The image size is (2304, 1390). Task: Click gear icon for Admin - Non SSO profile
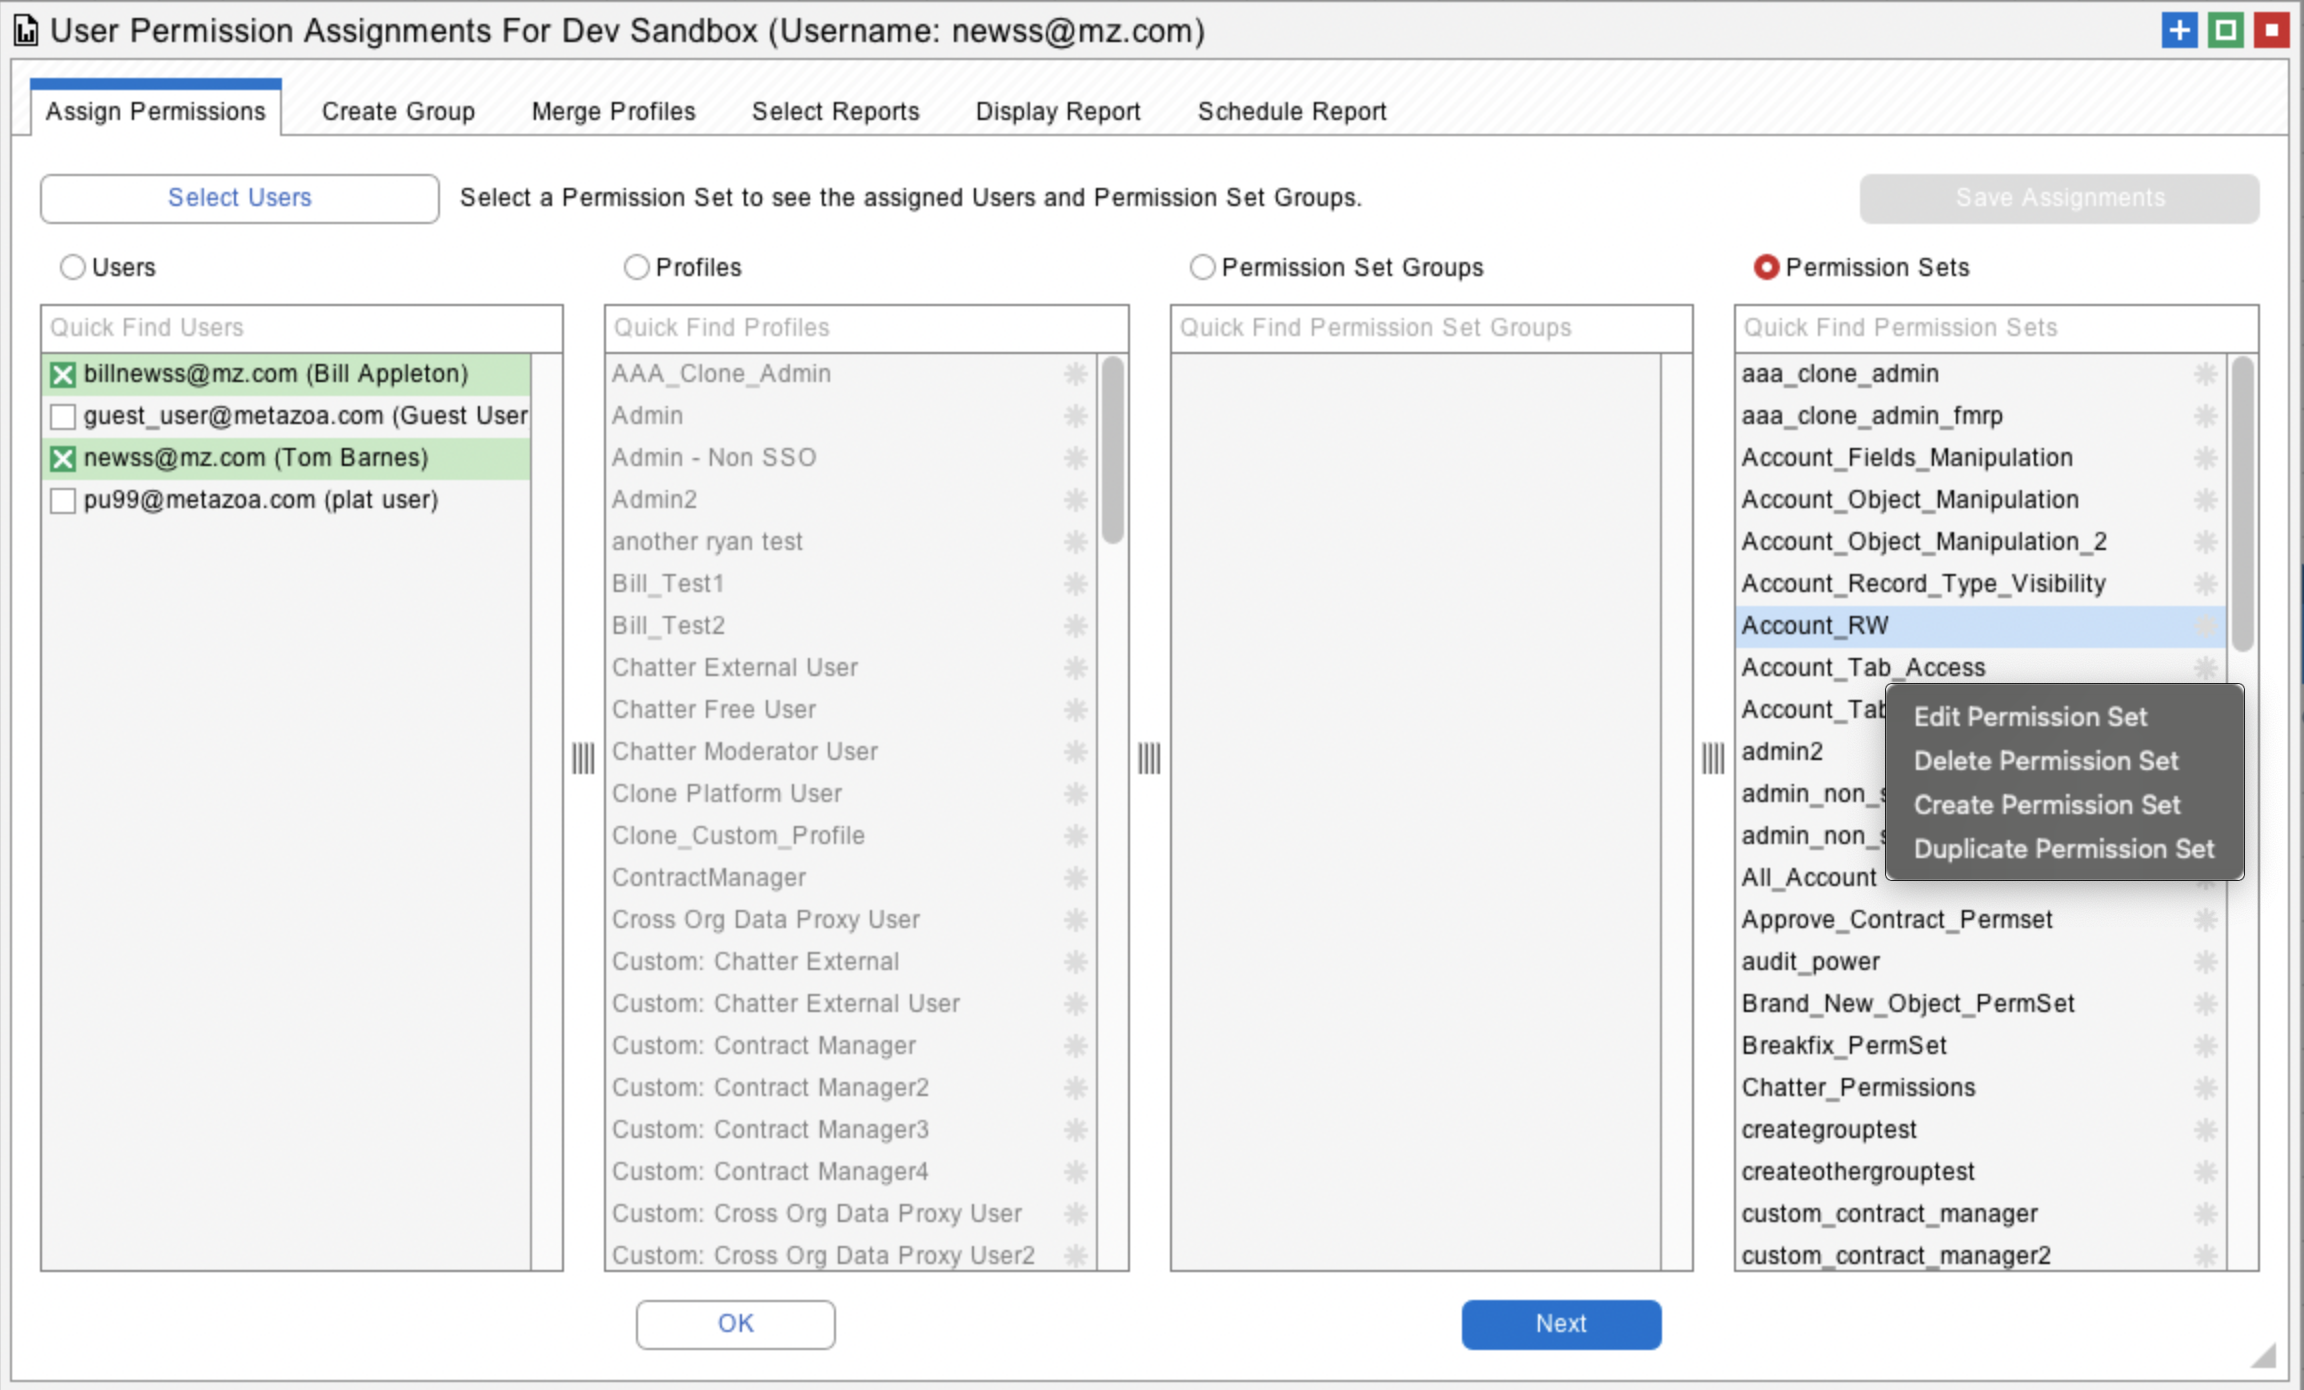pyautogui.click(x=1075, y=458)
